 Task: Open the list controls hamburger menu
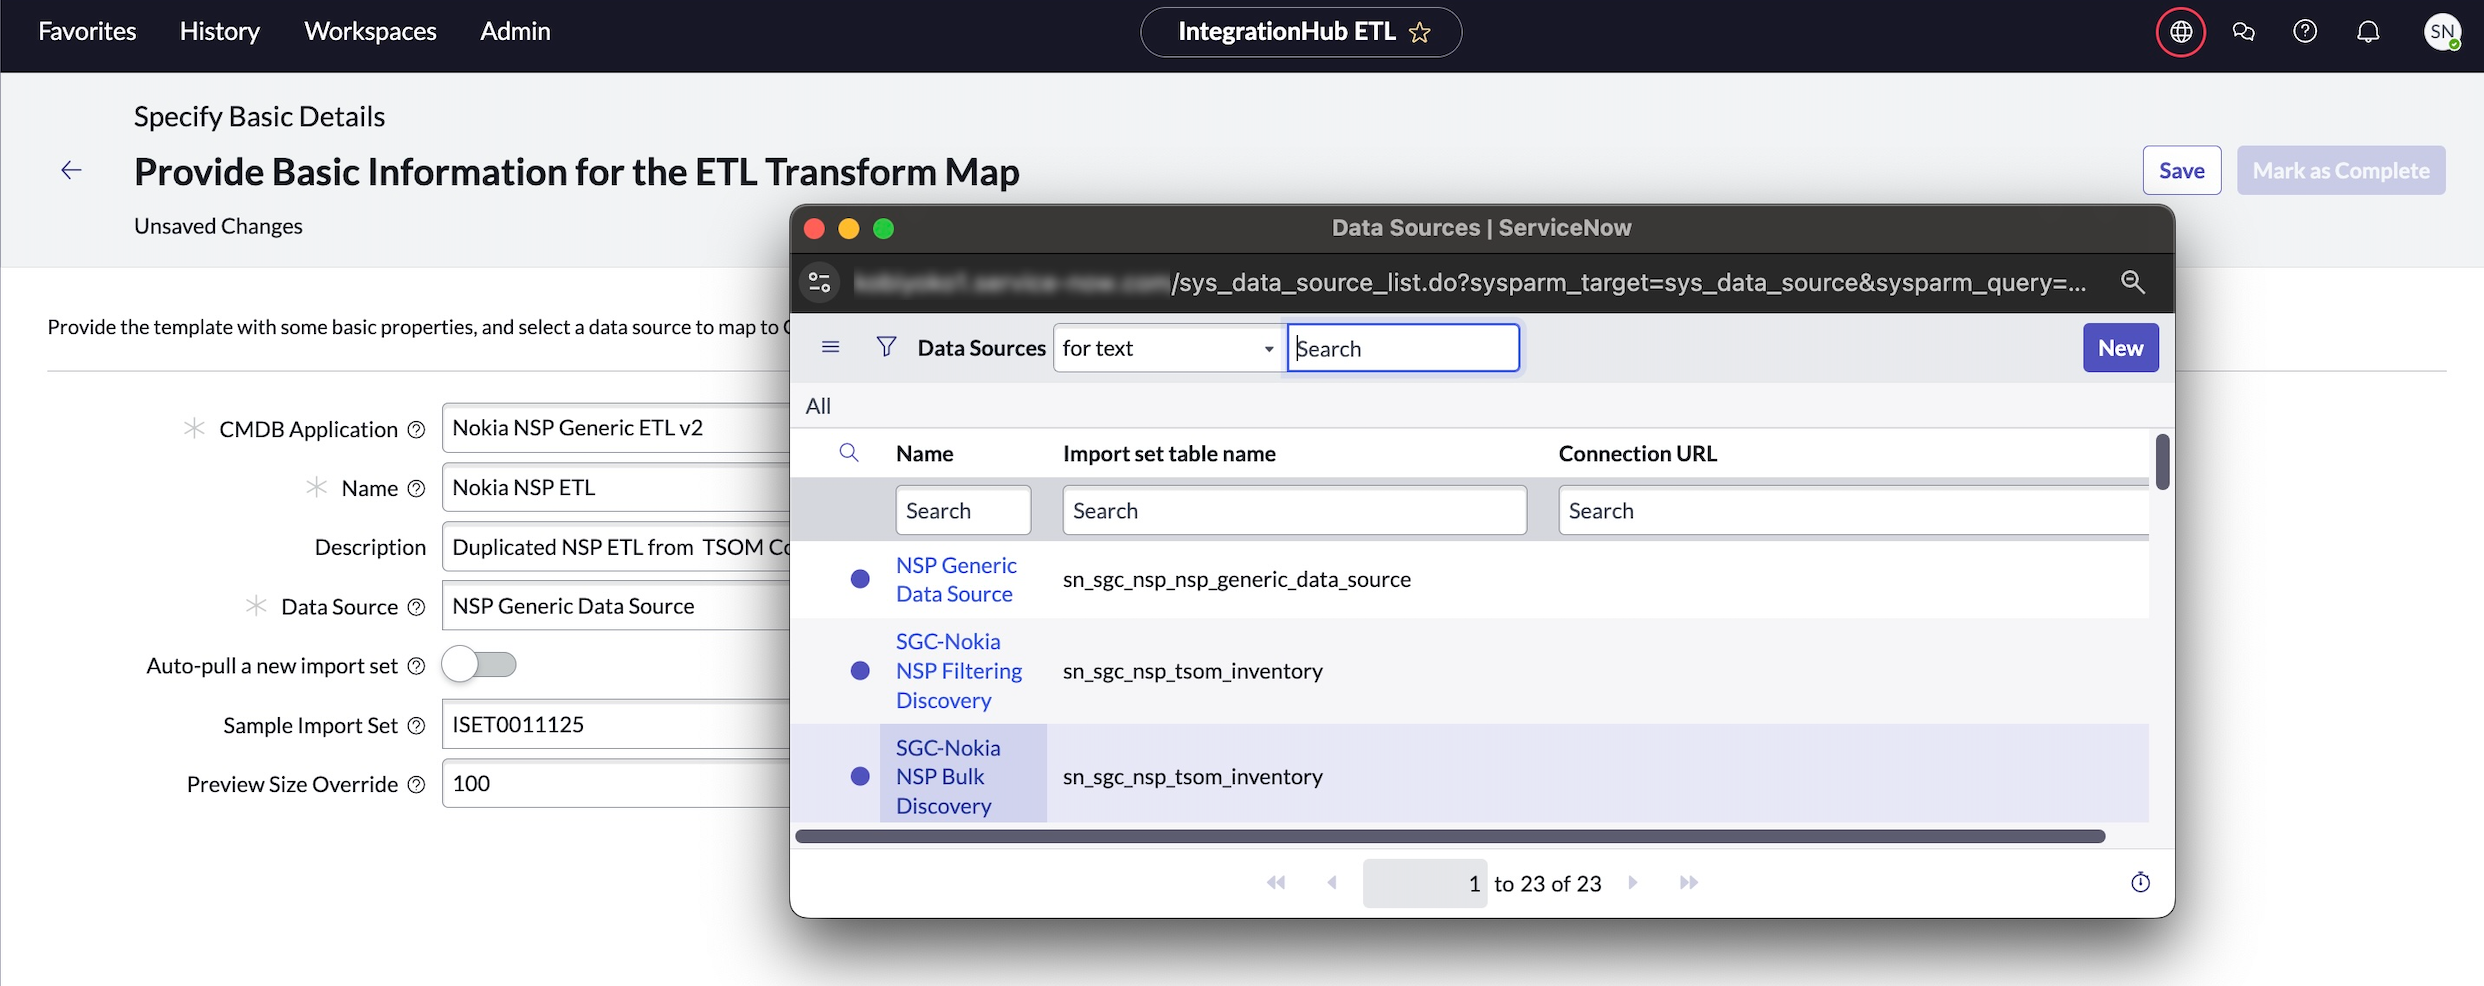(x=830, y=347)
